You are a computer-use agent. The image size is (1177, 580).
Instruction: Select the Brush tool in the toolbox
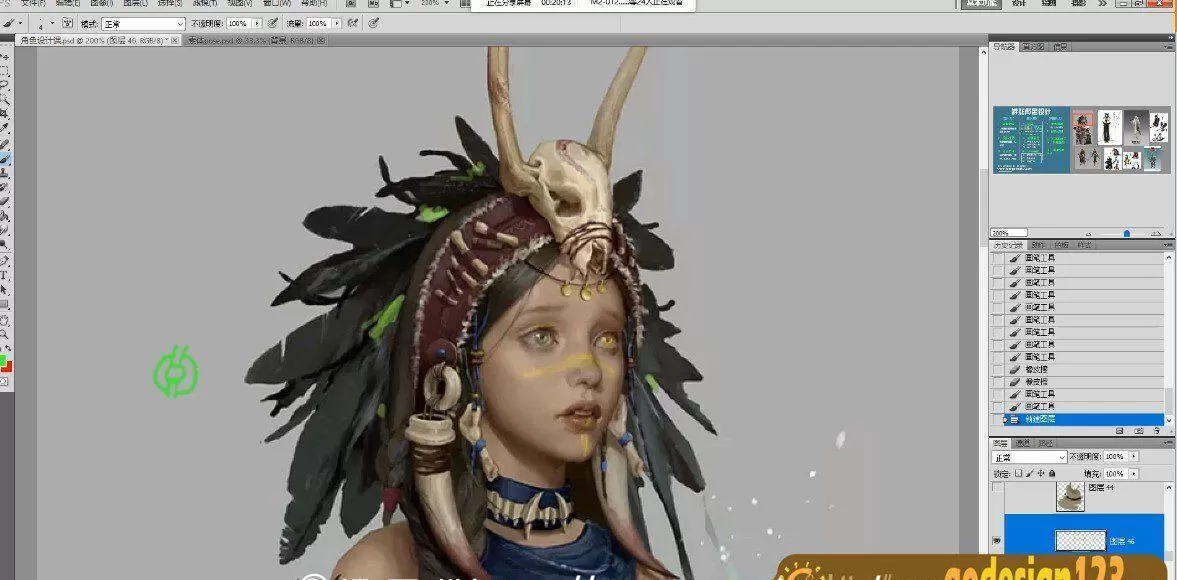tap(5, 158)
